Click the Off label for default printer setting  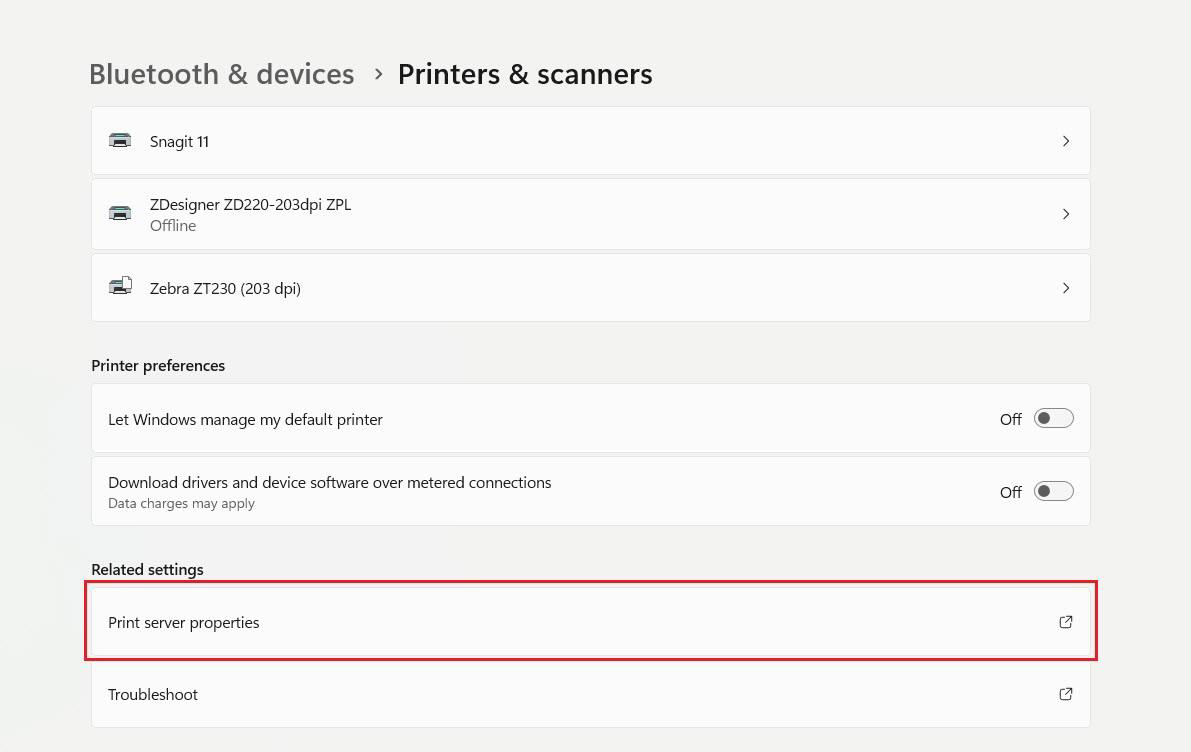1010,419
